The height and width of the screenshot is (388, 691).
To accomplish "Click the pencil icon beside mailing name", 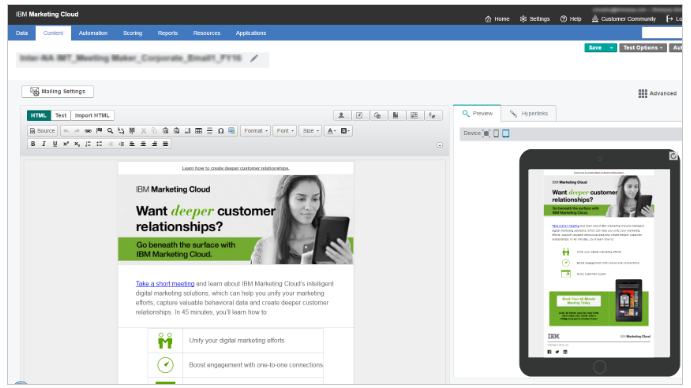I will 254,58.
